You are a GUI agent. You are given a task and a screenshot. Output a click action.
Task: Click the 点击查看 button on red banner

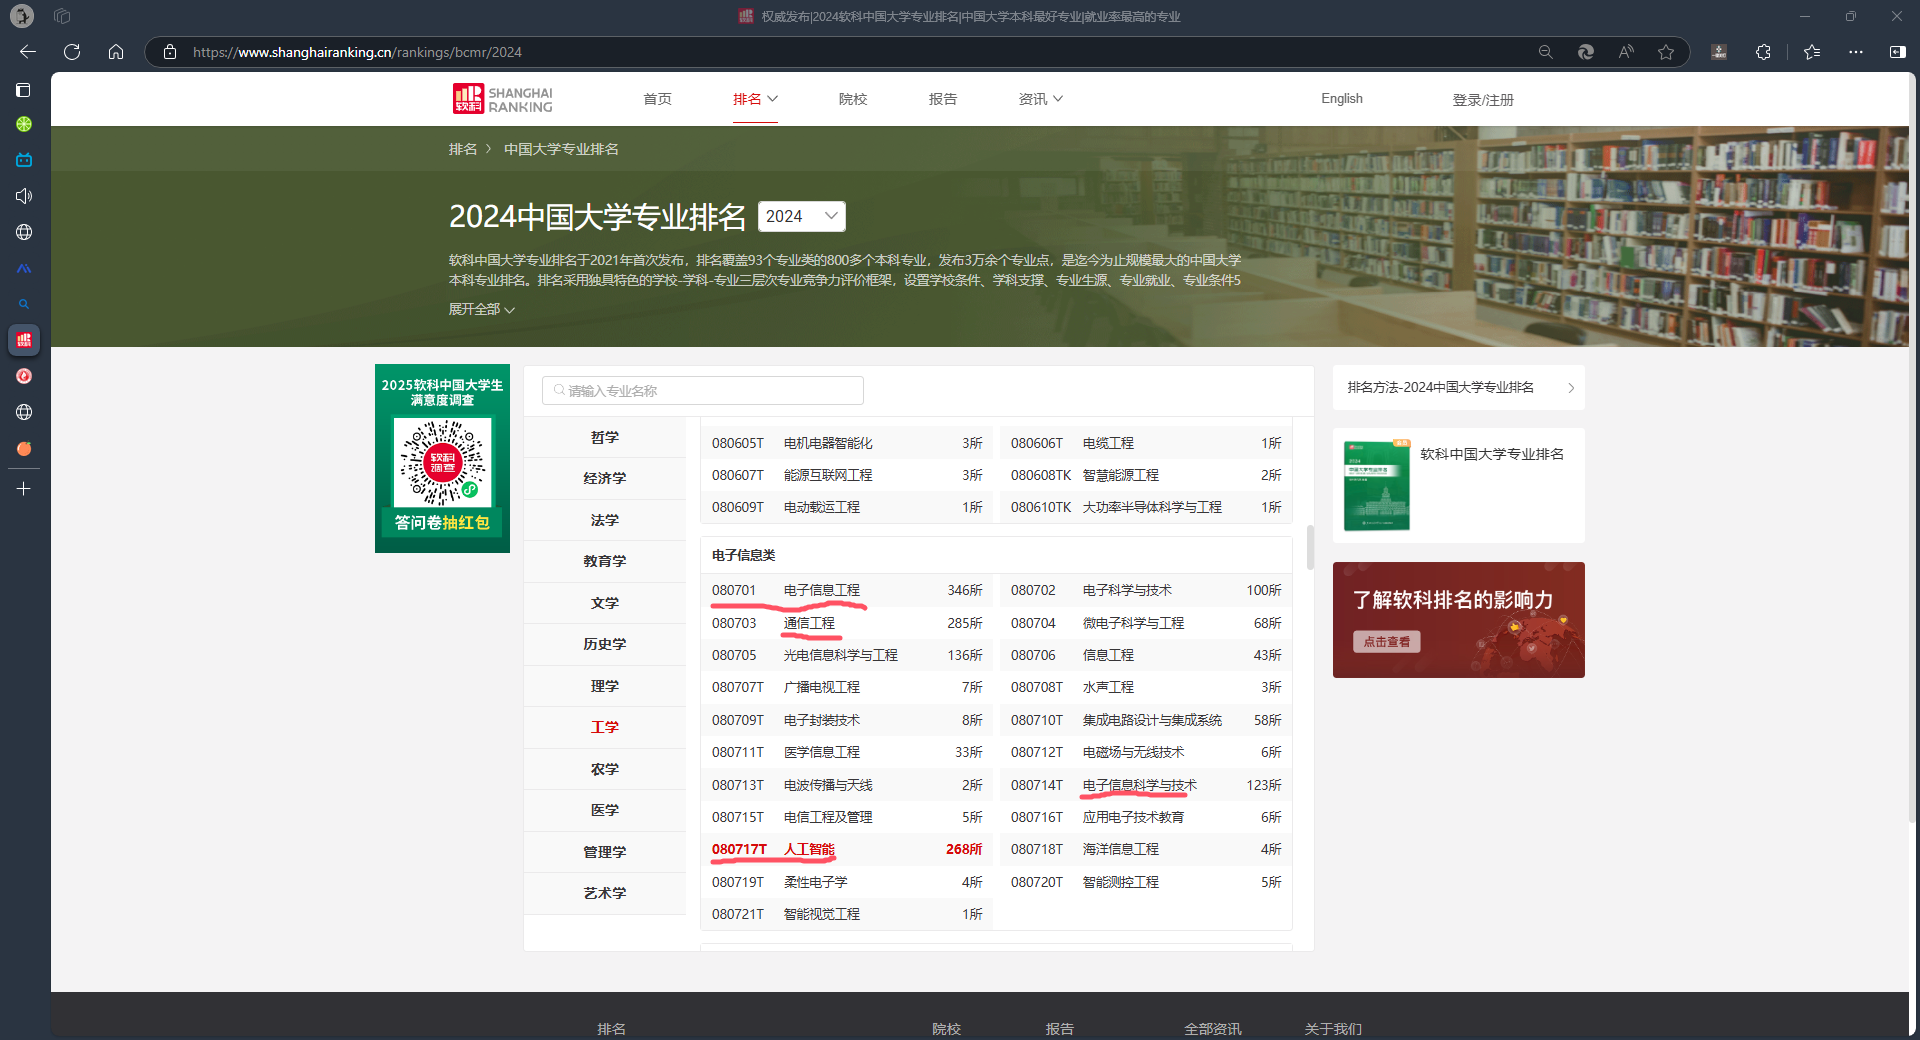pos(1386,642)
